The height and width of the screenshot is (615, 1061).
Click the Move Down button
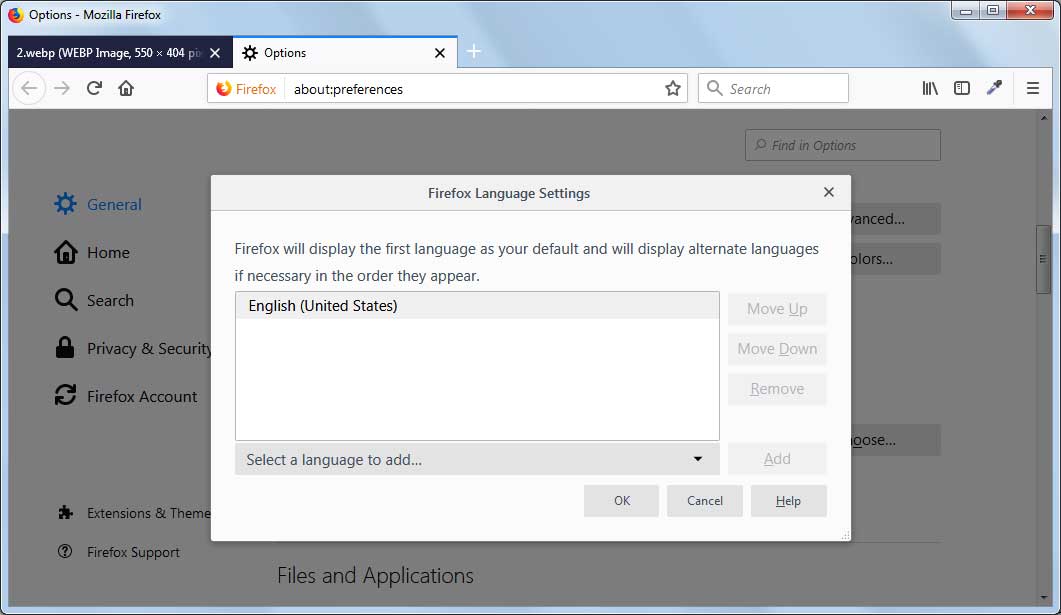pyautogui.click(x=777, y=349)
